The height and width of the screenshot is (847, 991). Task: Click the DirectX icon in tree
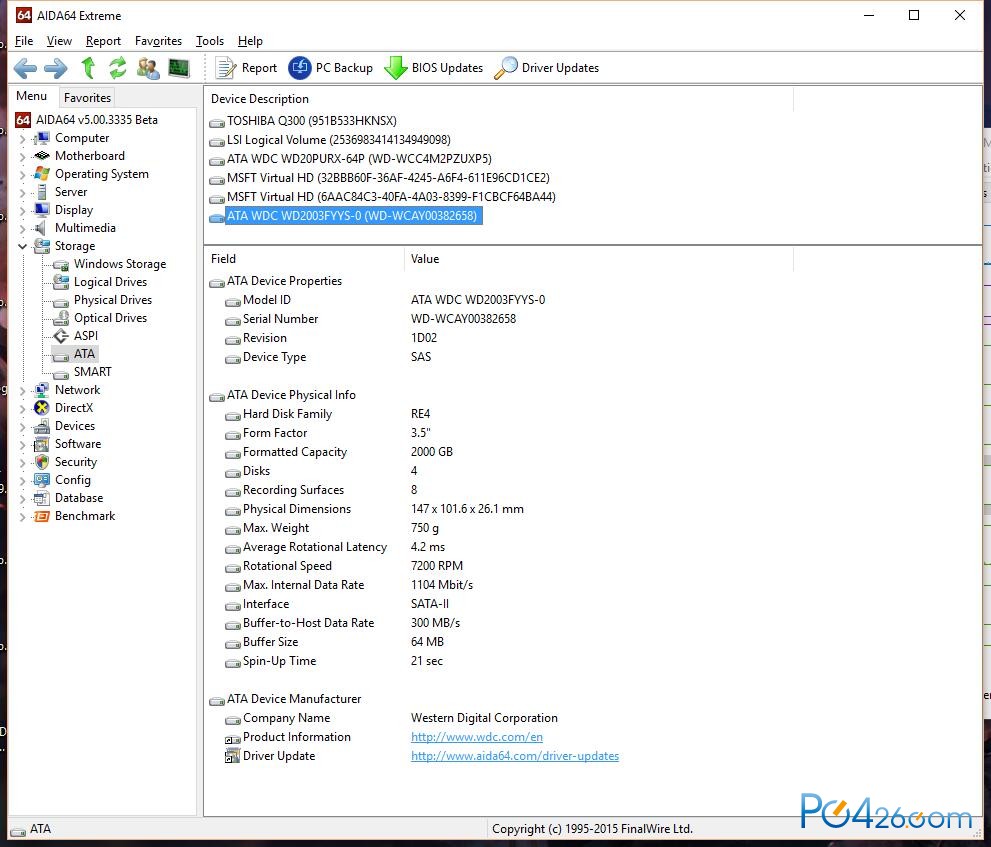[42, 408]
